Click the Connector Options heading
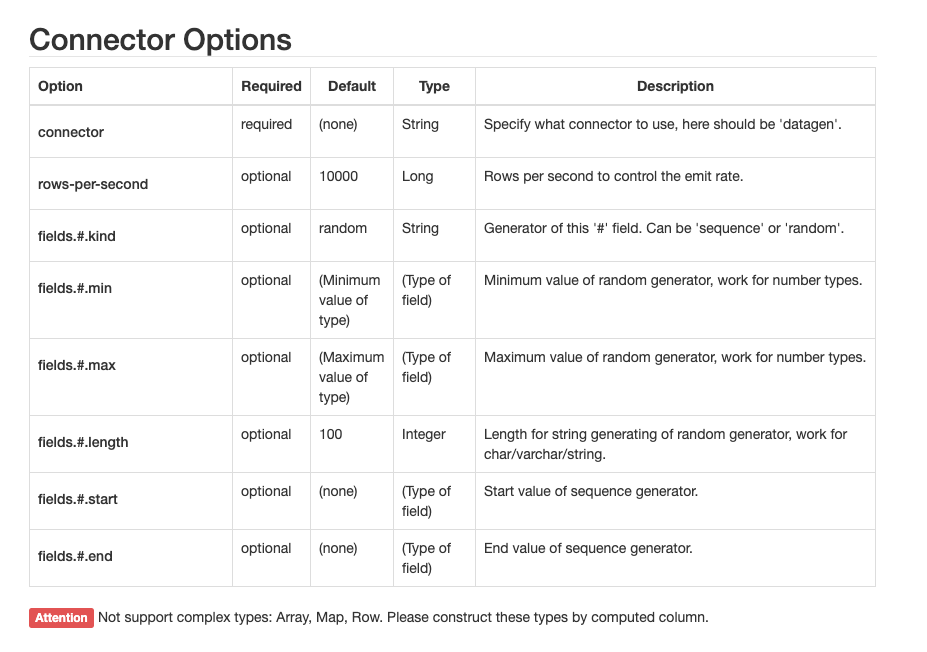This screenshot has width=927, height=652. pyautogui.click(x=160, y=39)
